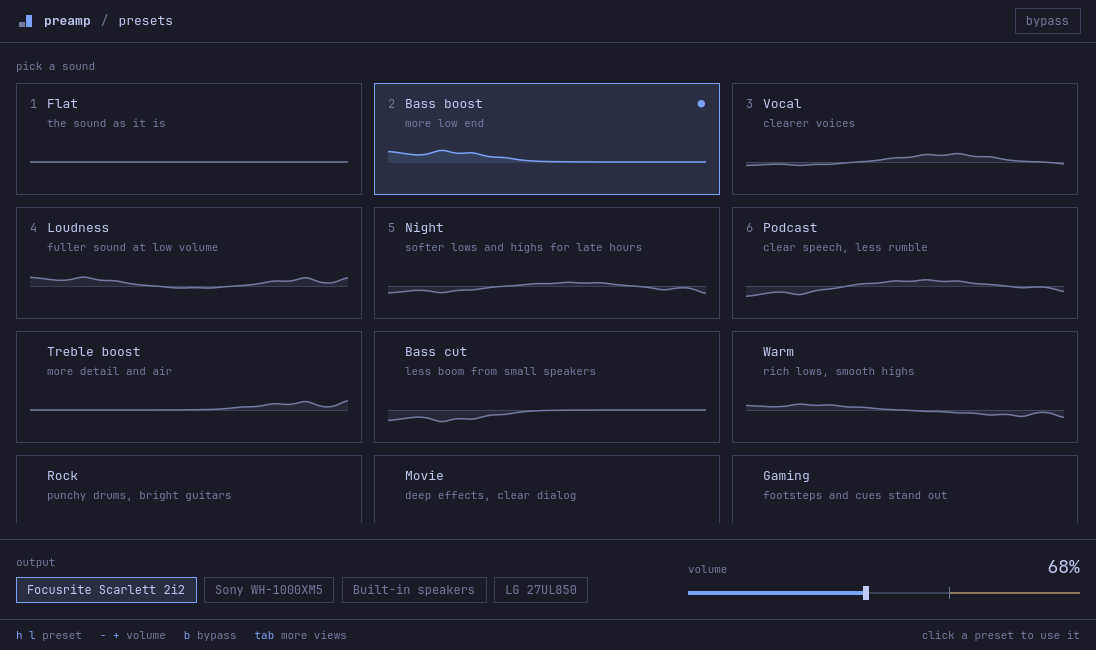Toggle the bypass button
Screen dimensions: 1096x650
click(1047, 21)
